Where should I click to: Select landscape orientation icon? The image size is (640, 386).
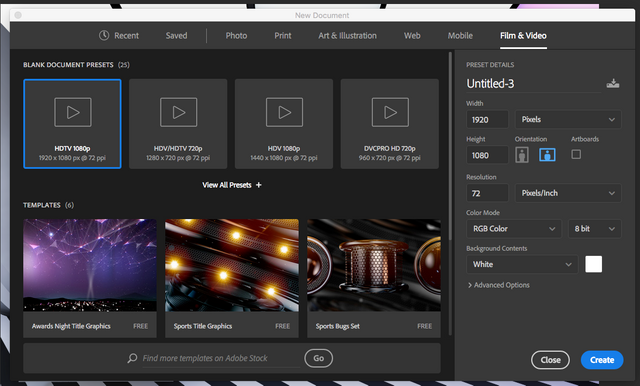point(547,155)
